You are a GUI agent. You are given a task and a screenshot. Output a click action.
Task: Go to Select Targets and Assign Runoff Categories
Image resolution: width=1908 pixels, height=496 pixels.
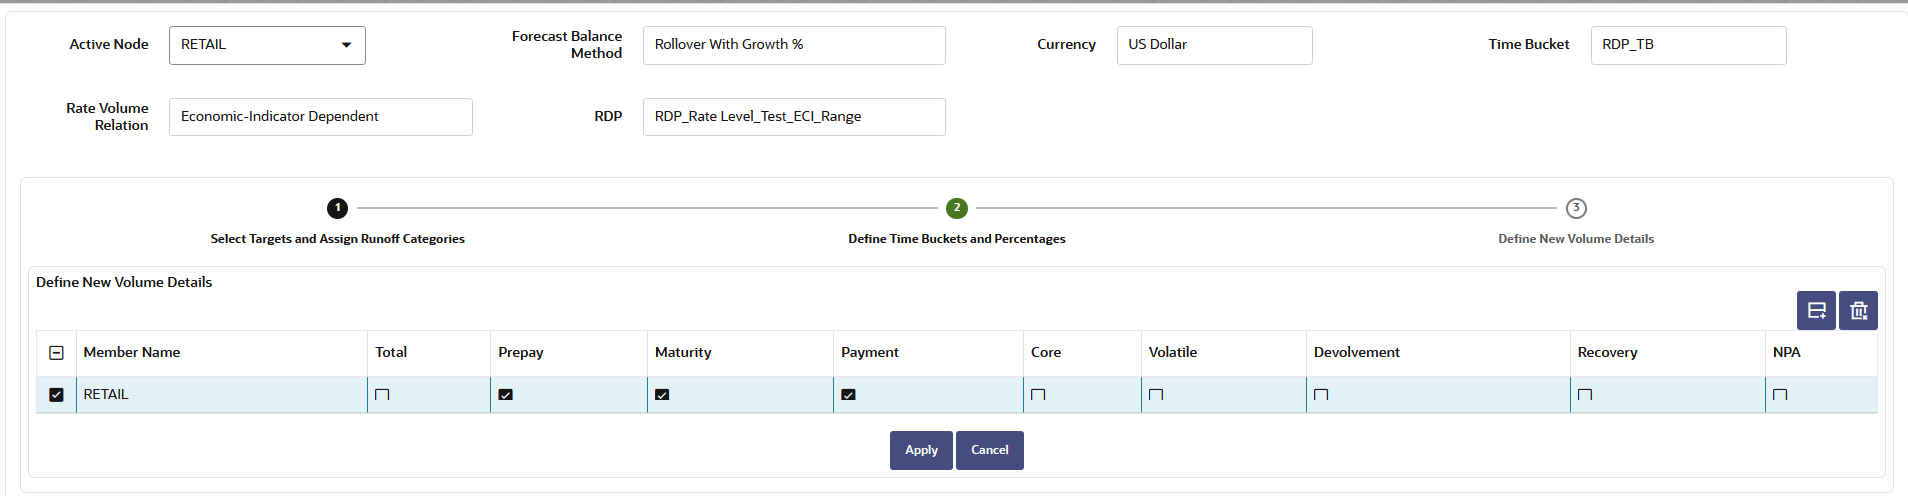tap(337, 239)
